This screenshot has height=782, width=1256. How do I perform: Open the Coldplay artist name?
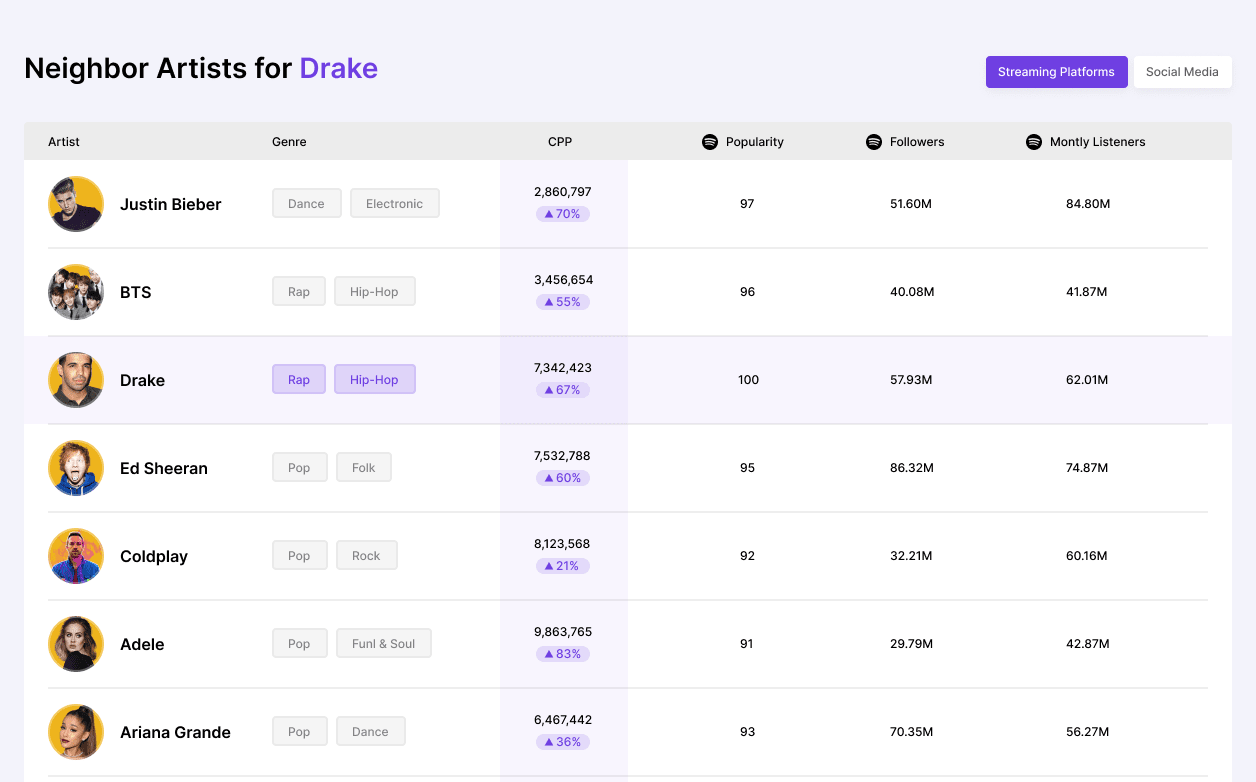click(x=154, y=556)
